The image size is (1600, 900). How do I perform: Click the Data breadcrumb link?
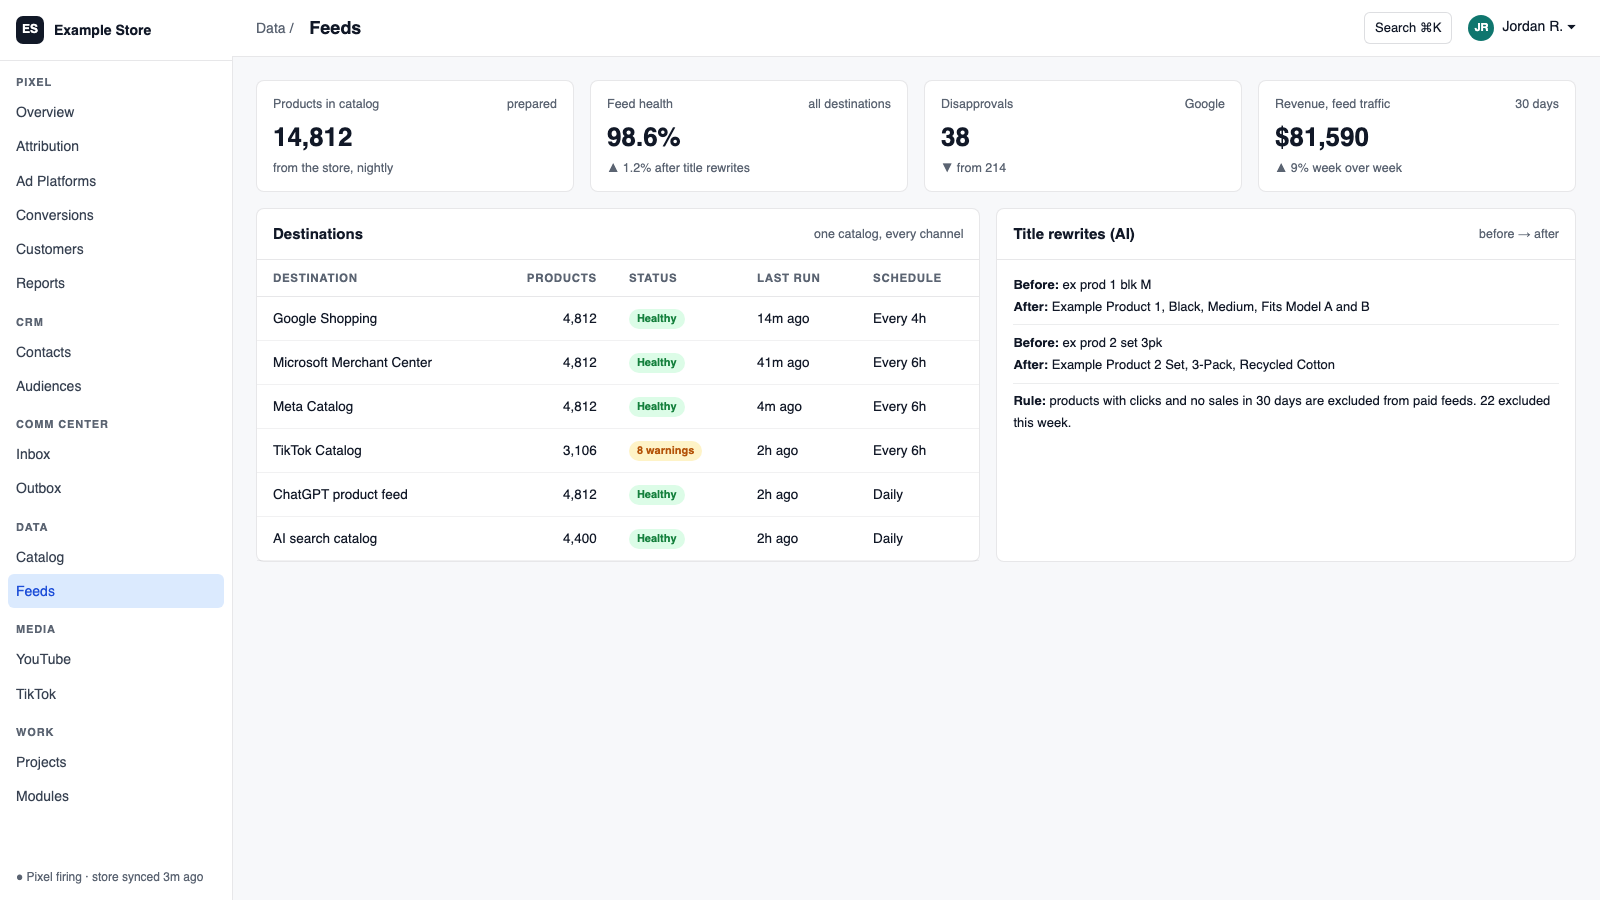tap(270, 28)
